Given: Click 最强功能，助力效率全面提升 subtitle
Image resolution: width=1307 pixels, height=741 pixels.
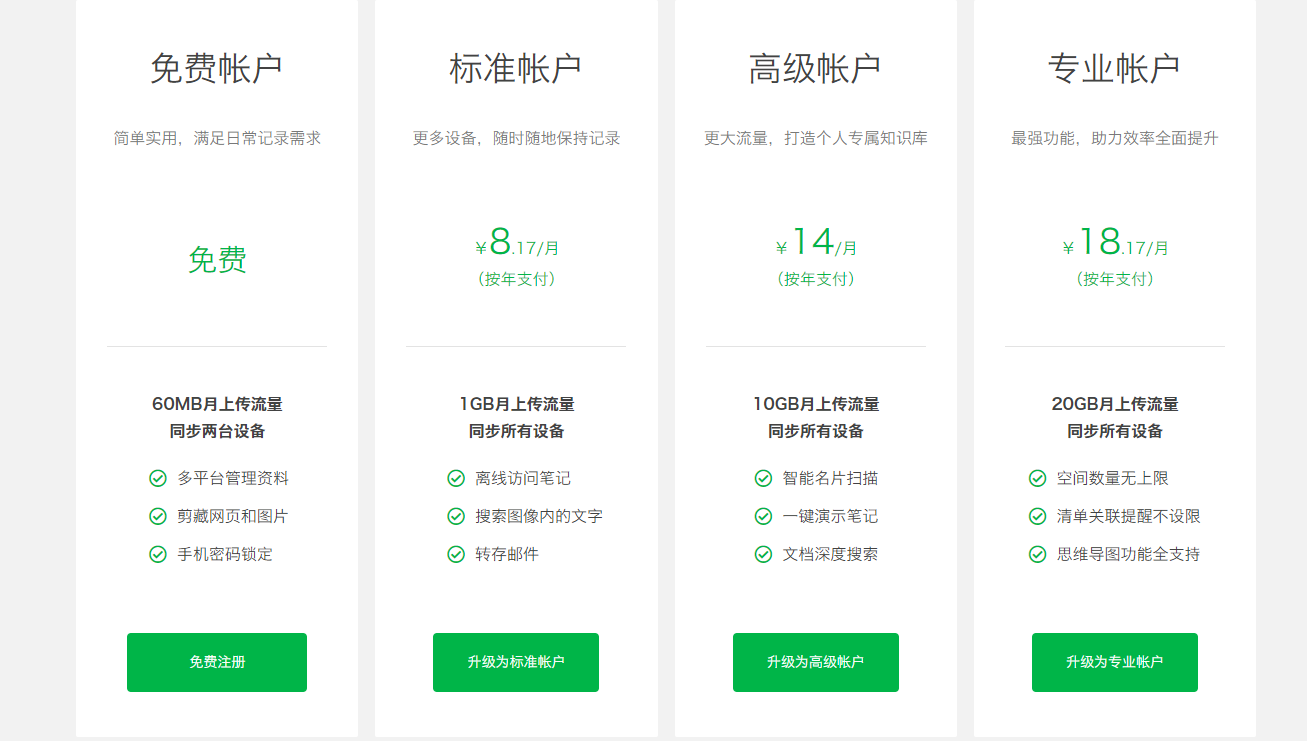Looking at the screenshot, I should [x=1115, y=138].
